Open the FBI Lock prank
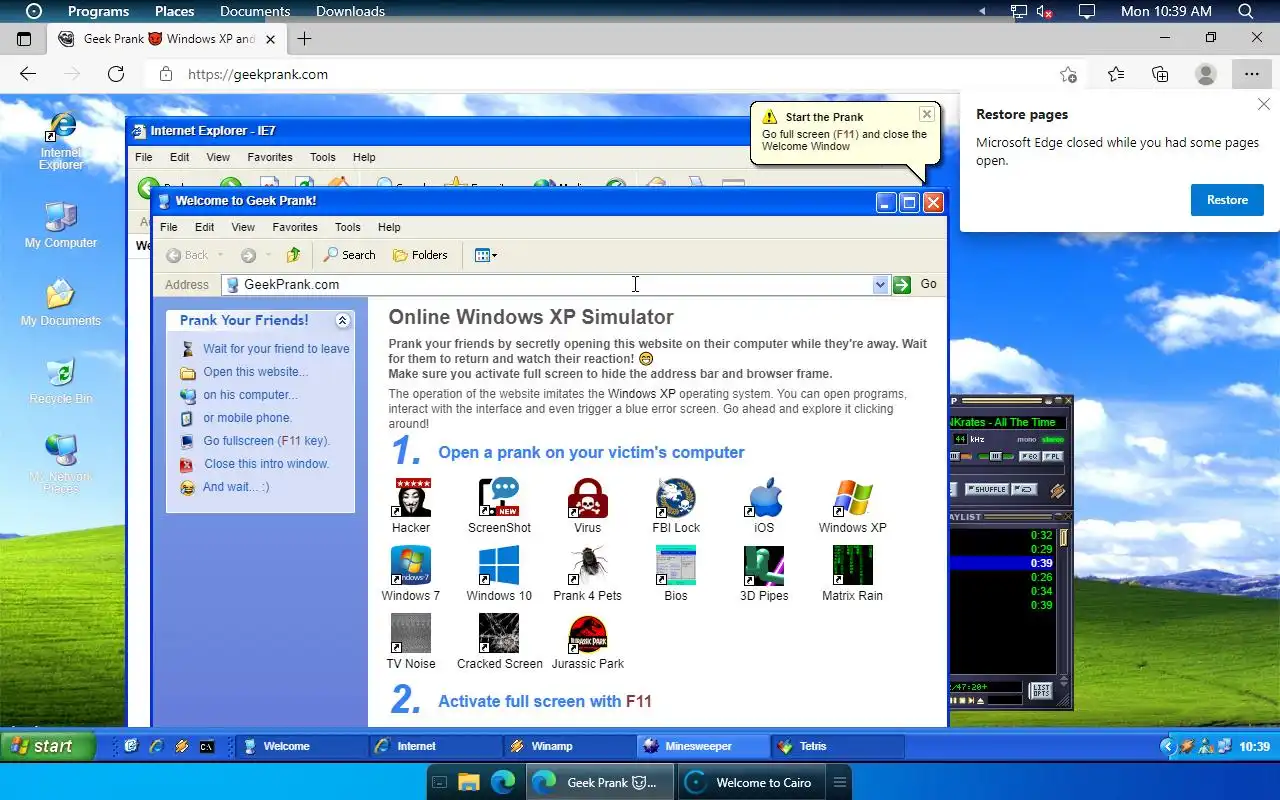 pos(676,506)
